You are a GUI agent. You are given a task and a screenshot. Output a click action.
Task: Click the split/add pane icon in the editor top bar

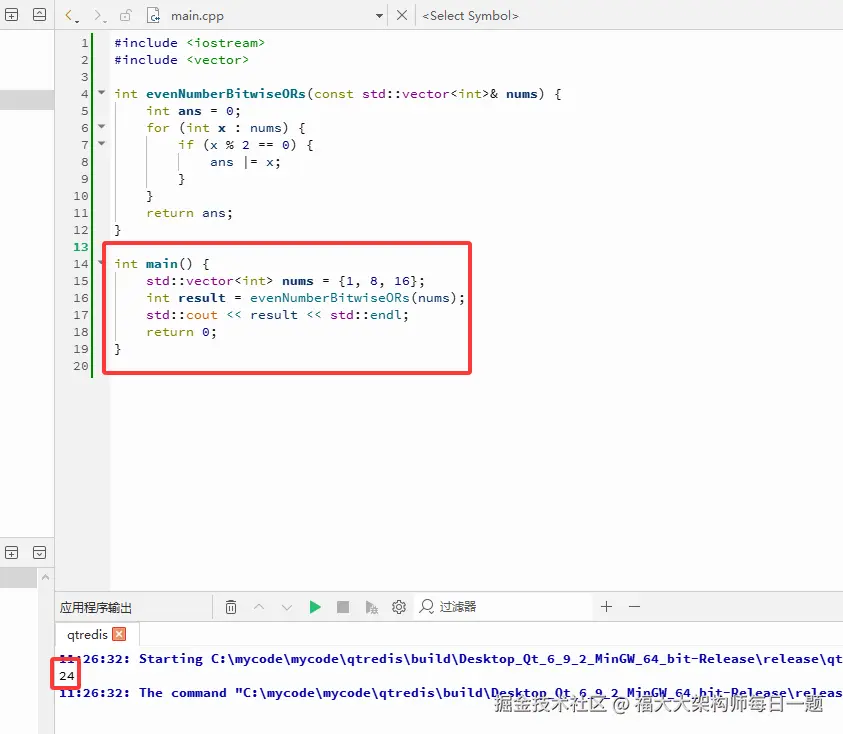pos(11,15)
